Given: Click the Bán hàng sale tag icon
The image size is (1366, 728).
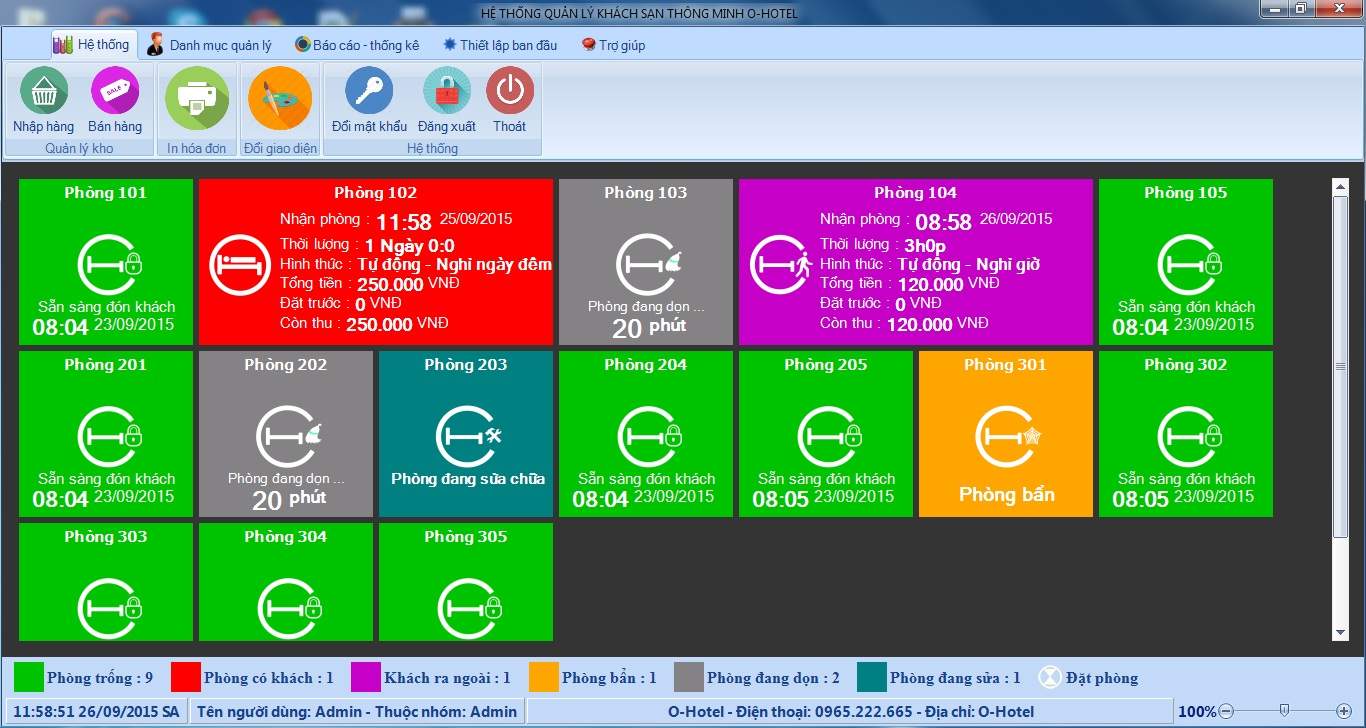Looking at the screenshot, I should [x=115, y=92].
